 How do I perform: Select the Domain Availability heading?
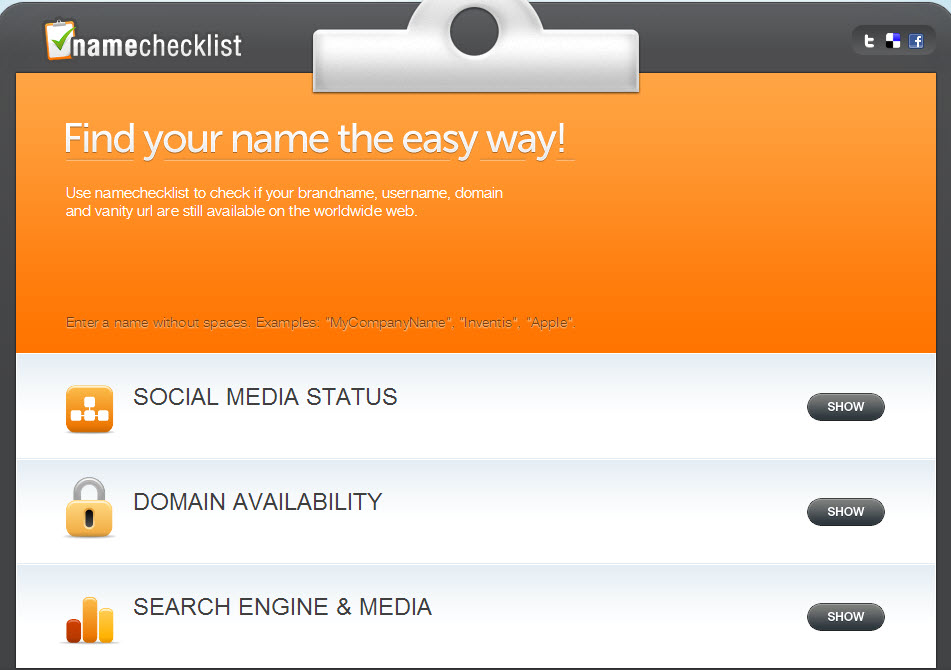tap(258, 502)
